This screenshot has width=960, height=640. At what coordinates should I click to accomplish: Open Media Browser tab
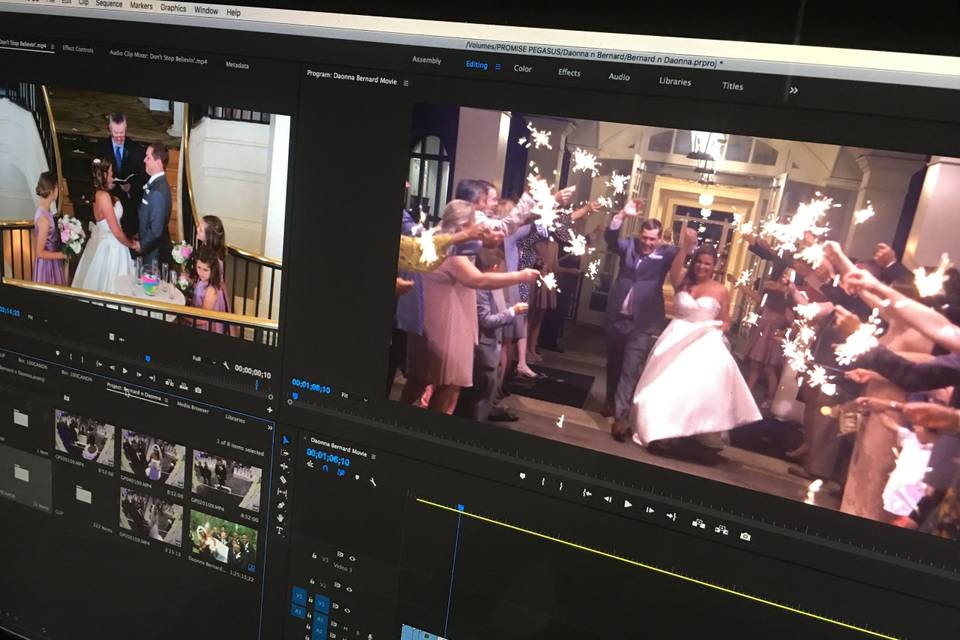click(x=193, y=407)
